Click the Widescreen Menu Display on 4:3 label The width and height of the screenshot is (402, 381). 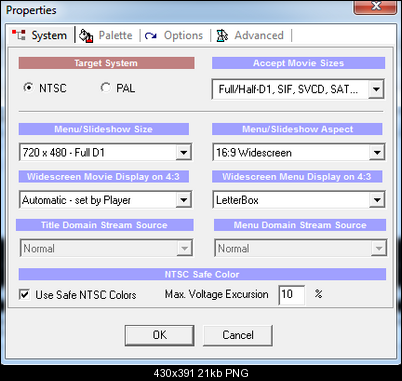pos(297,176)
